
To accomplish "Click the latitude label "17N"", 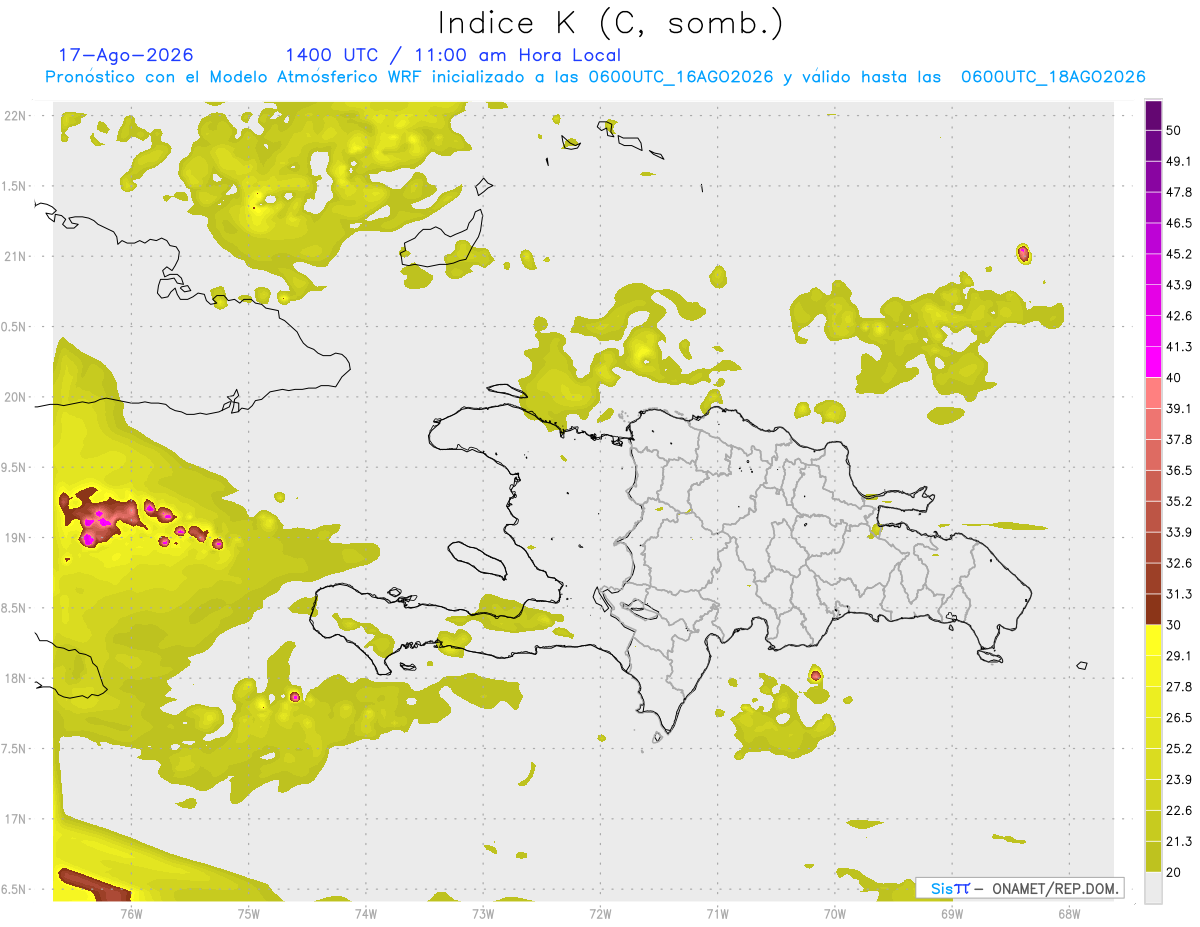I will point(15,820).
